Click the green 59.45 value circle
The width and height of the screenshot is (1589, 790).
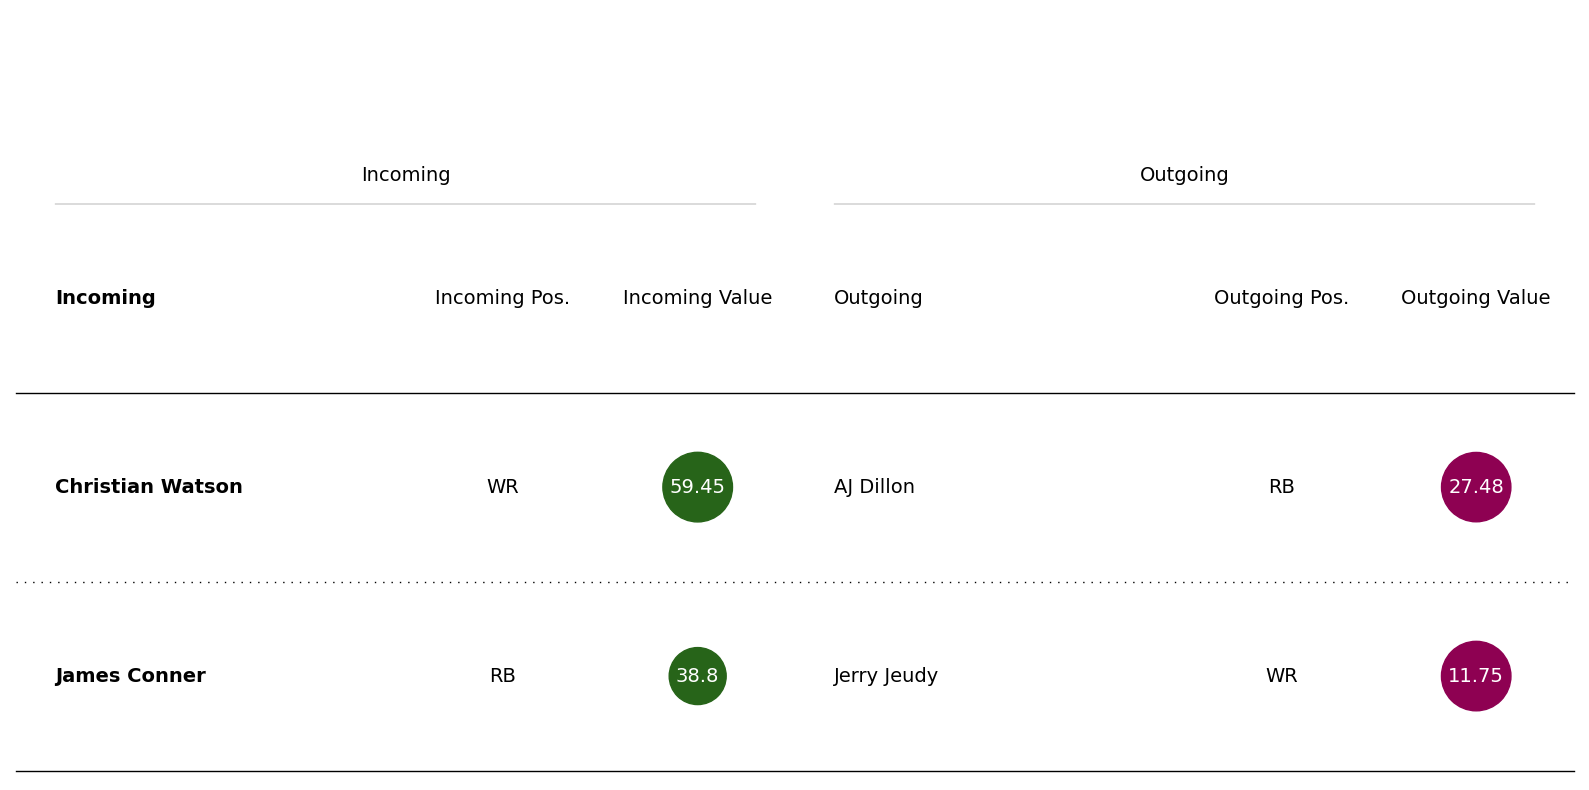click(x=697, y=487)
